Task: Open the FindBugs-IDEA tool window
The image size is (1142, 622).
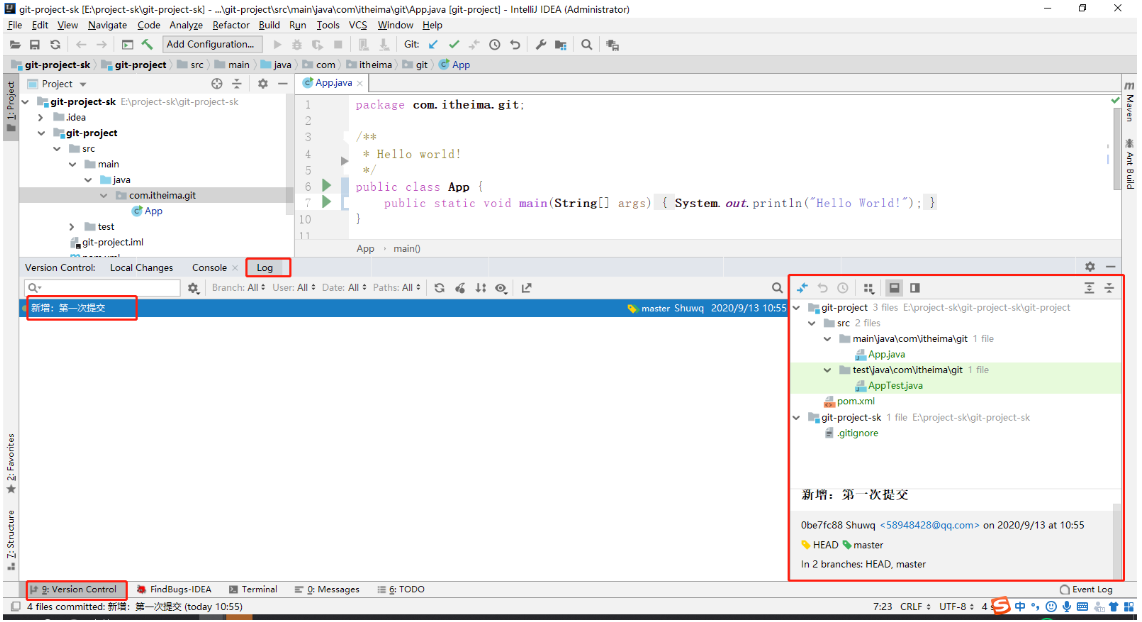Action: click(174, 589)
